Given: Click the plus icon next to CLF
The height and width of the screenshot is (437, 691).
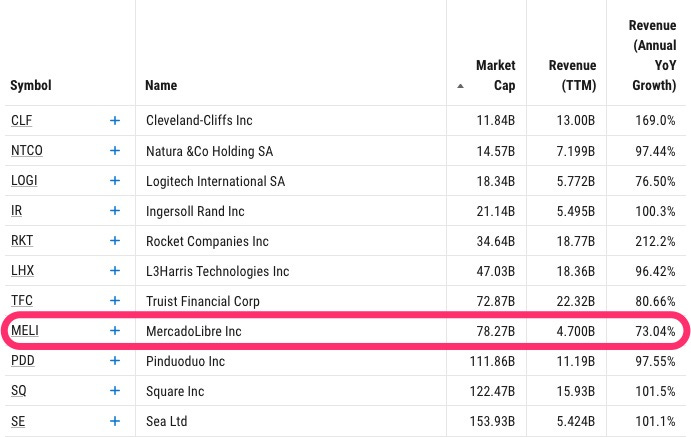Looking at the screenshot, I should (x=115, y=120).
